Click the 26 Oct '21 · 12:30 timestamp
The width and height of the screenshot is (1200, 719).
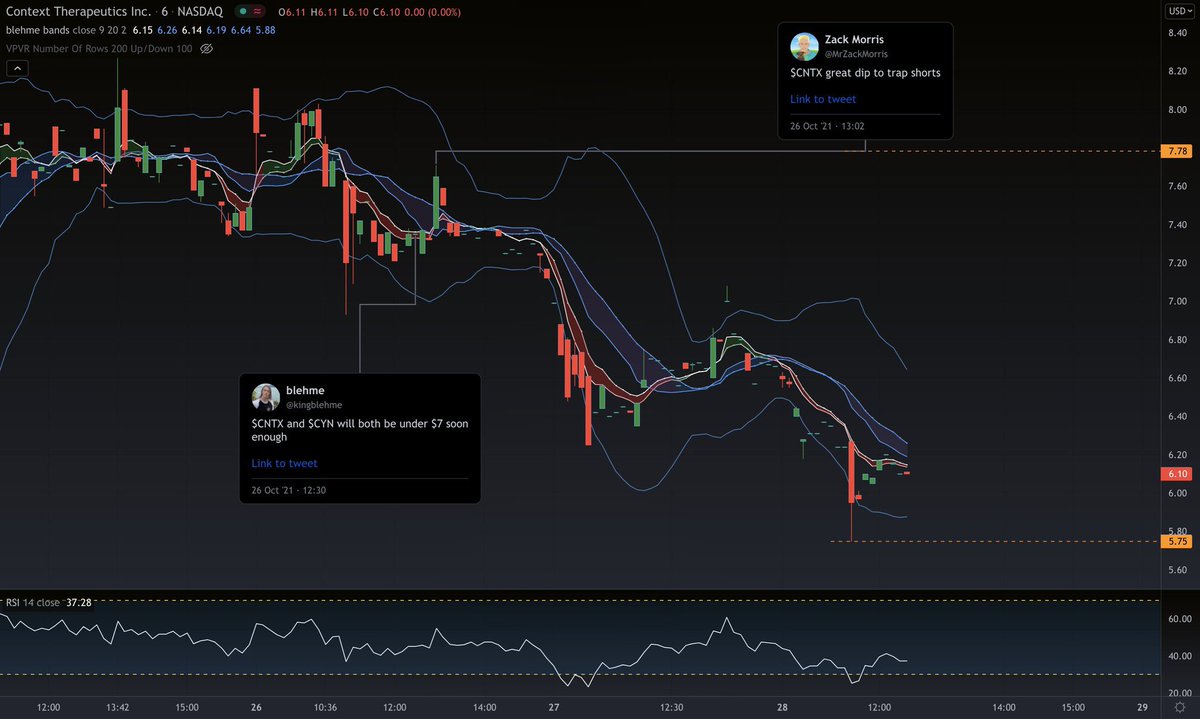(288, 490)
